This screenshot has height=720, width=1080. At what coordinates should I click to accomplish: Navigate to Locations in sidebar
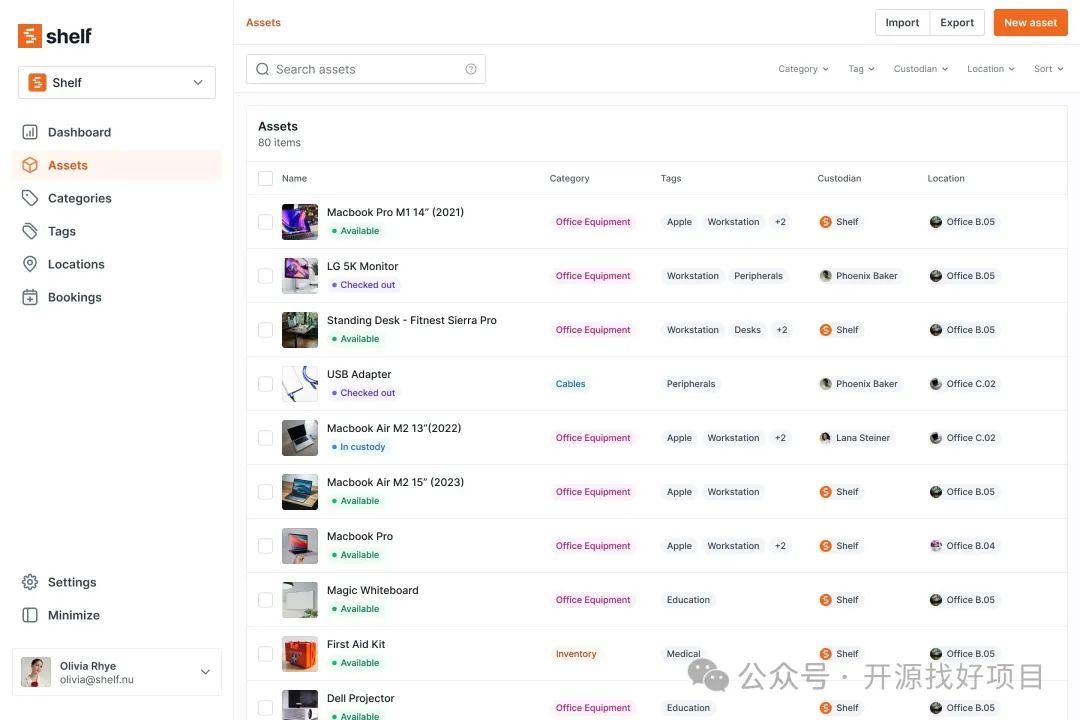coord(117,265)
